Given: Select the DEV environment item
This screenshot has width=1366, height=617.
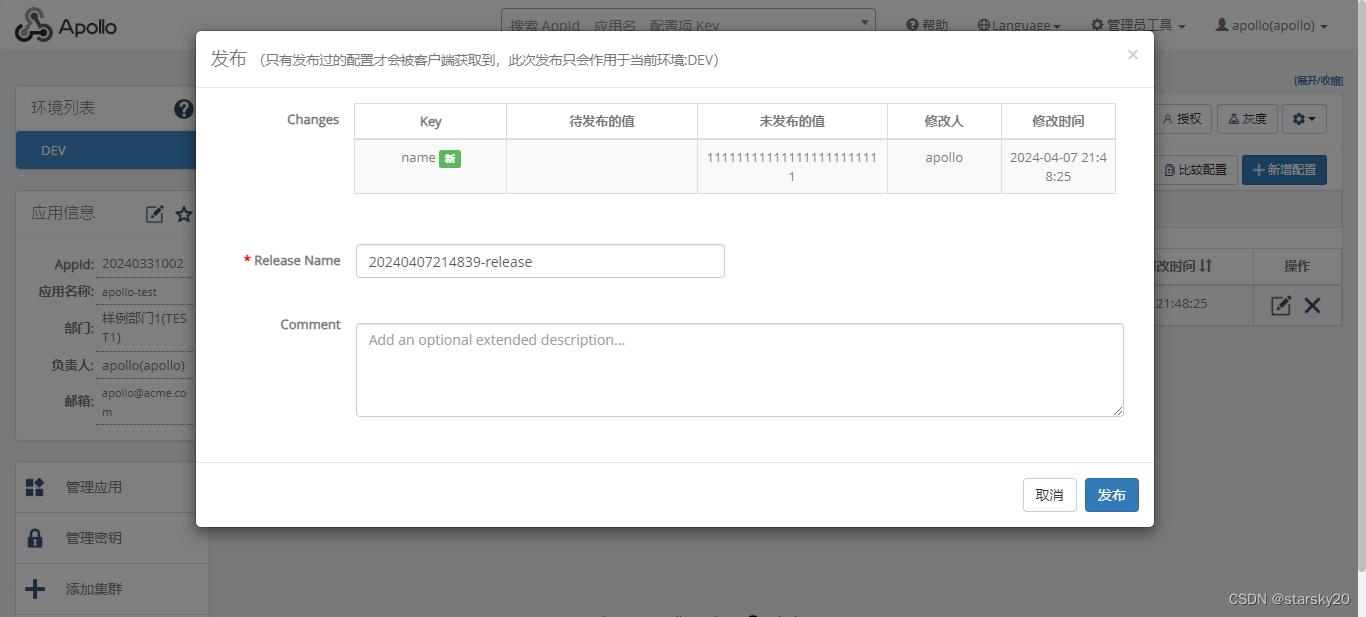Looking at the screenshot, I should (x=105, y=150).
